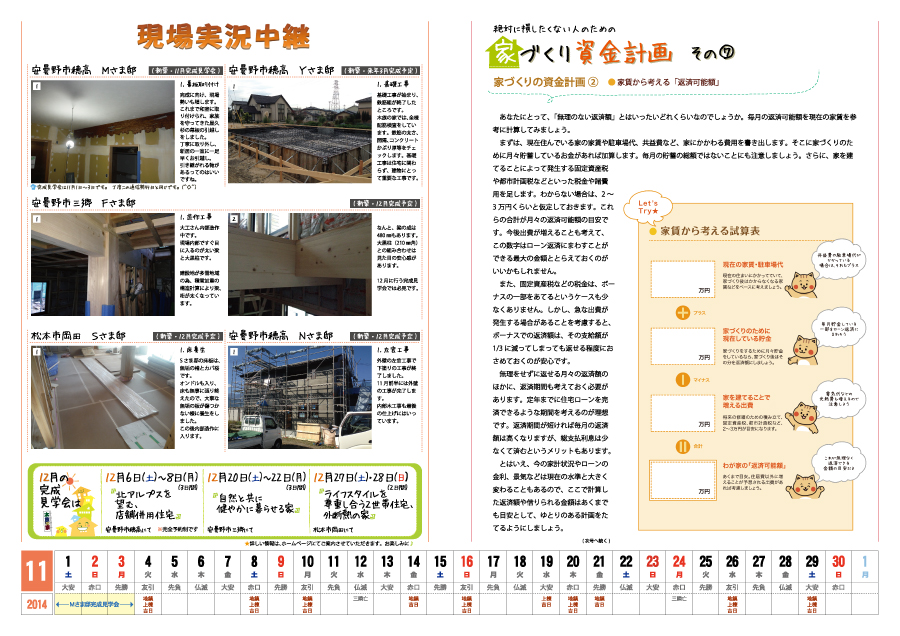
Task: Open the Nさま邸 scaffolding exterior photo
Action: point(299,397)
